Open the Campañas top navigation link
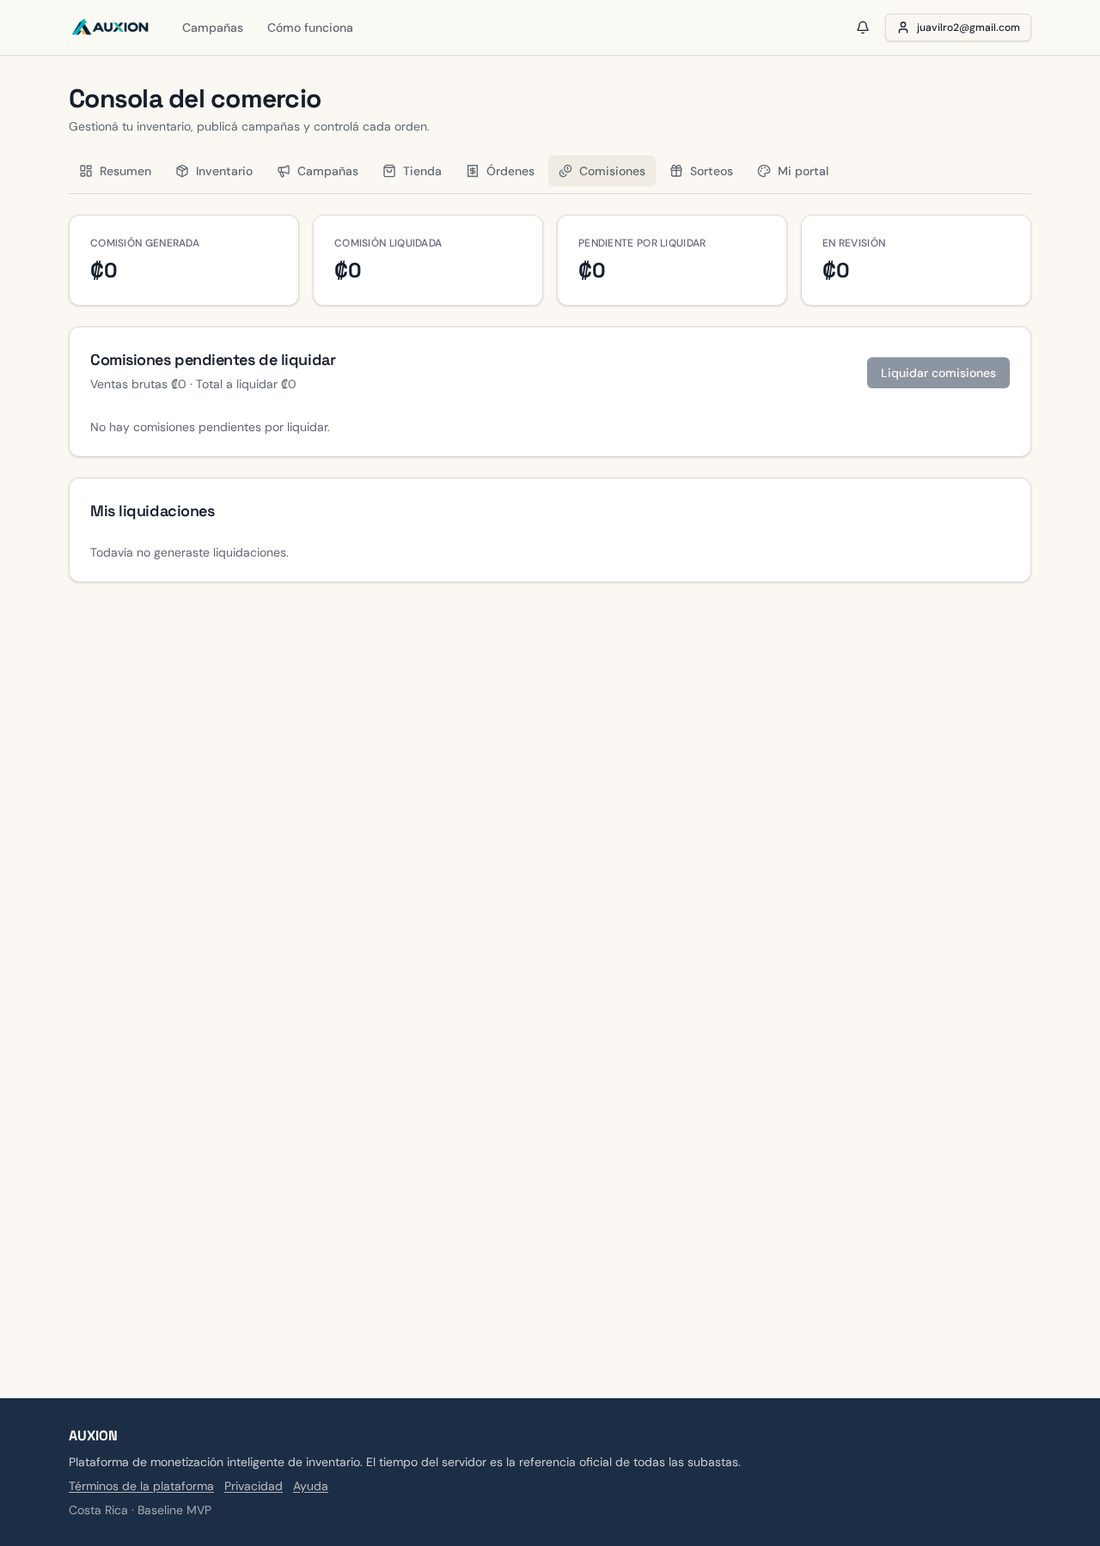 point(212,28)
